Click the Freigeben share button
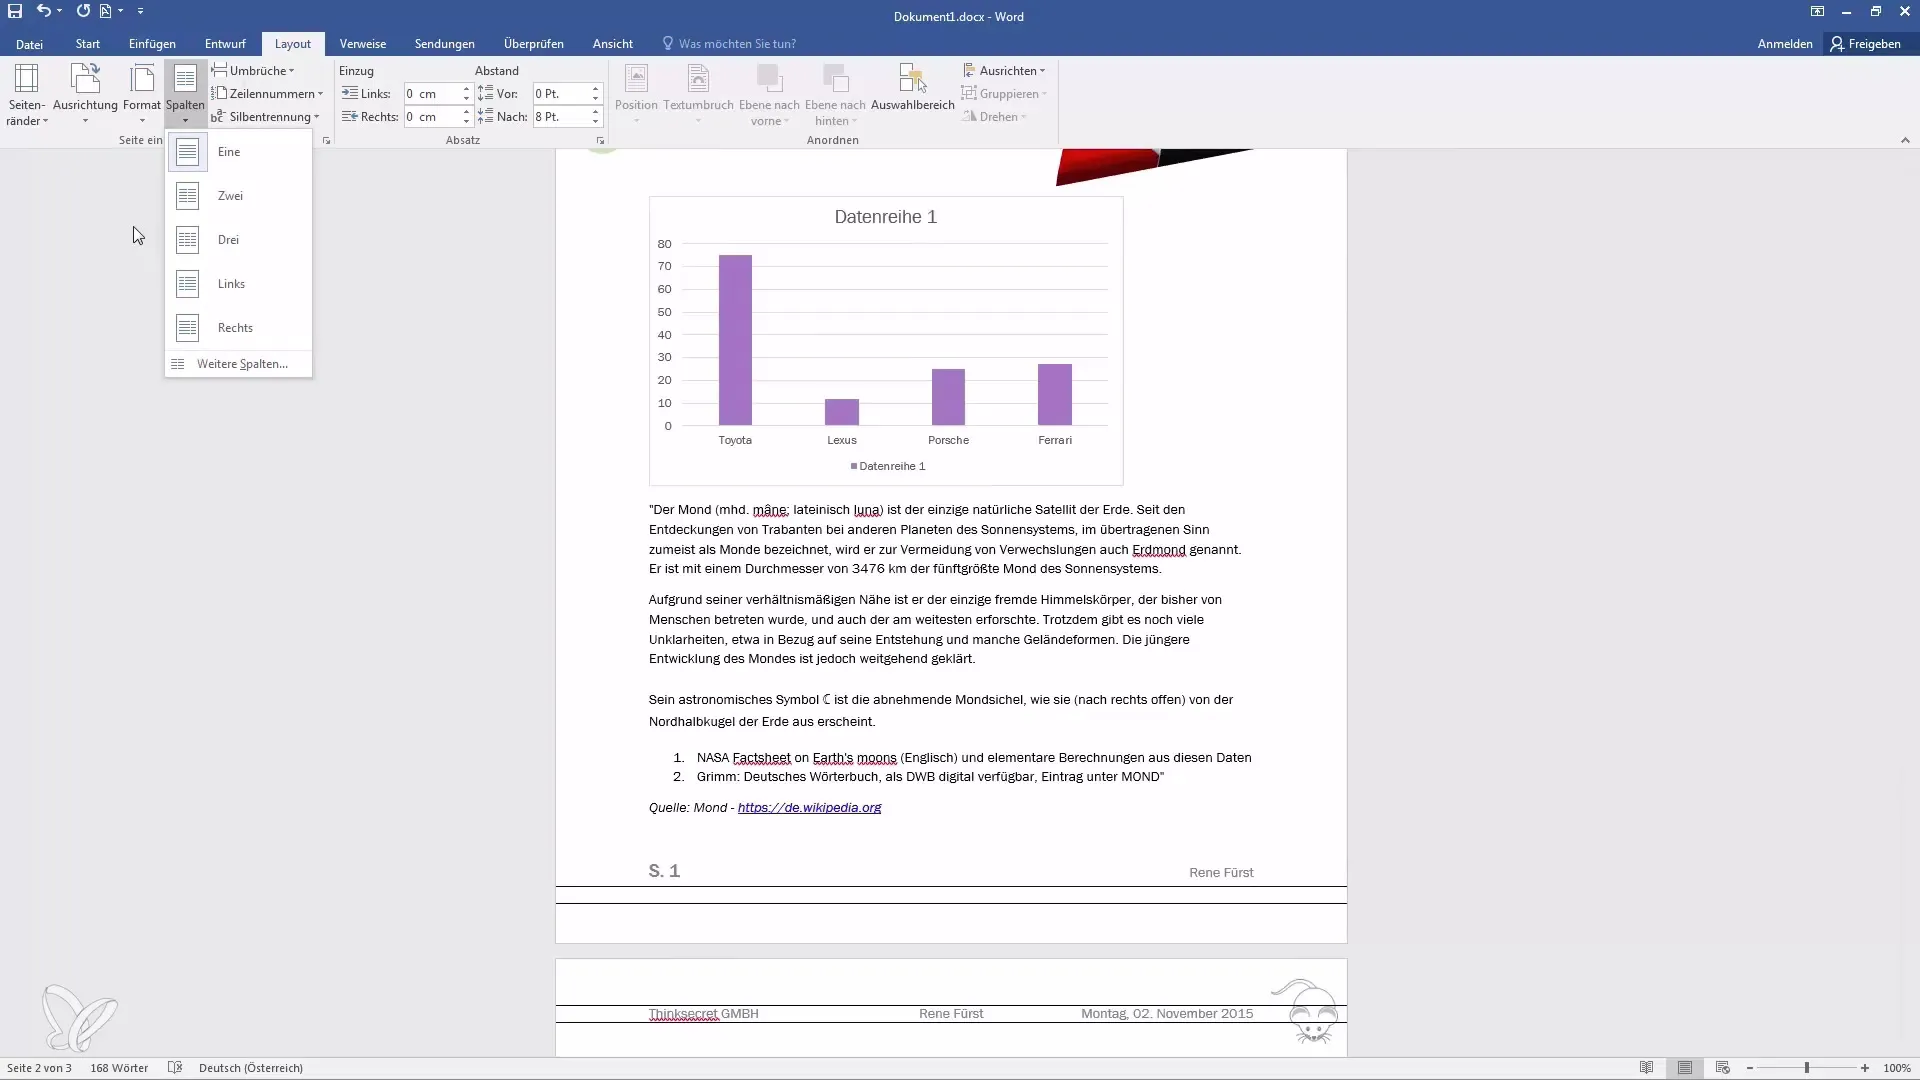Screen dimensions: 1920x1080 click(1866, 44)
